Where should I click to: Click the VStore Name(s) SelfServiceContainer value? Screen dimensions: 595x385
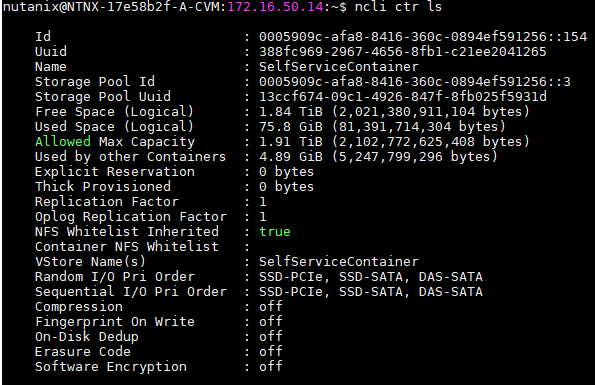point(338,262)
